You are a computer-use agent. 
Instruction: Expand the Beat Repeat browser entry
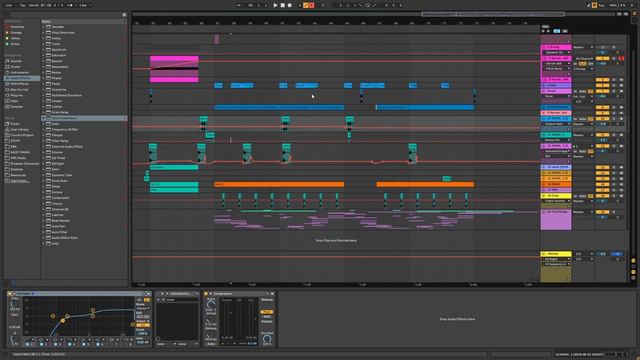(x=44, y=221)
